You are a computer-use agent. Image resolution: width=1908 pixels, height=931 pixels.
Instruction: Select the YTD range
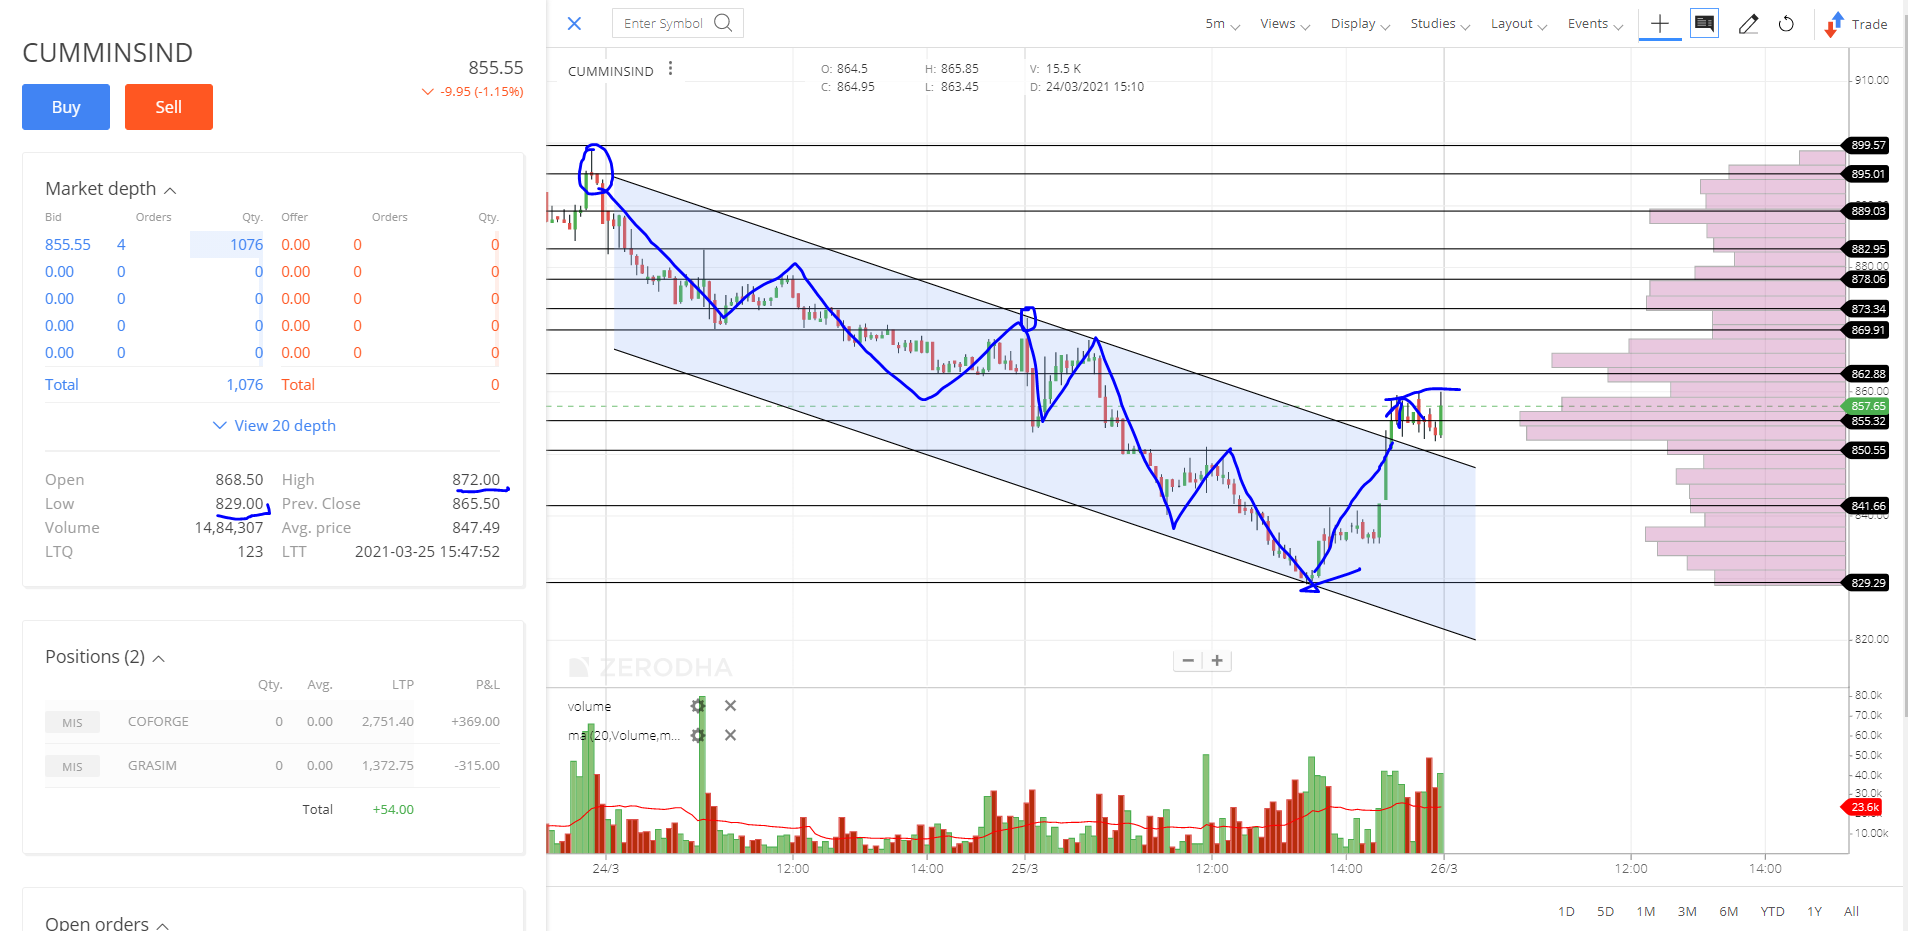click(1773, 911)
